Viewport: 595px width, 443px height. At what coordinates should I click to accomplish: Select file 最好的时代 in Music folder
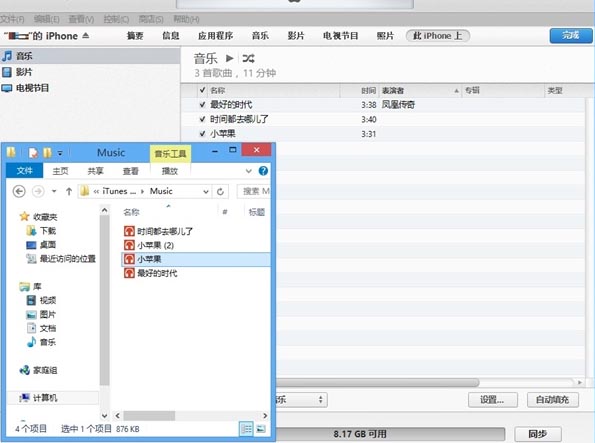click(x=151, y=273)
